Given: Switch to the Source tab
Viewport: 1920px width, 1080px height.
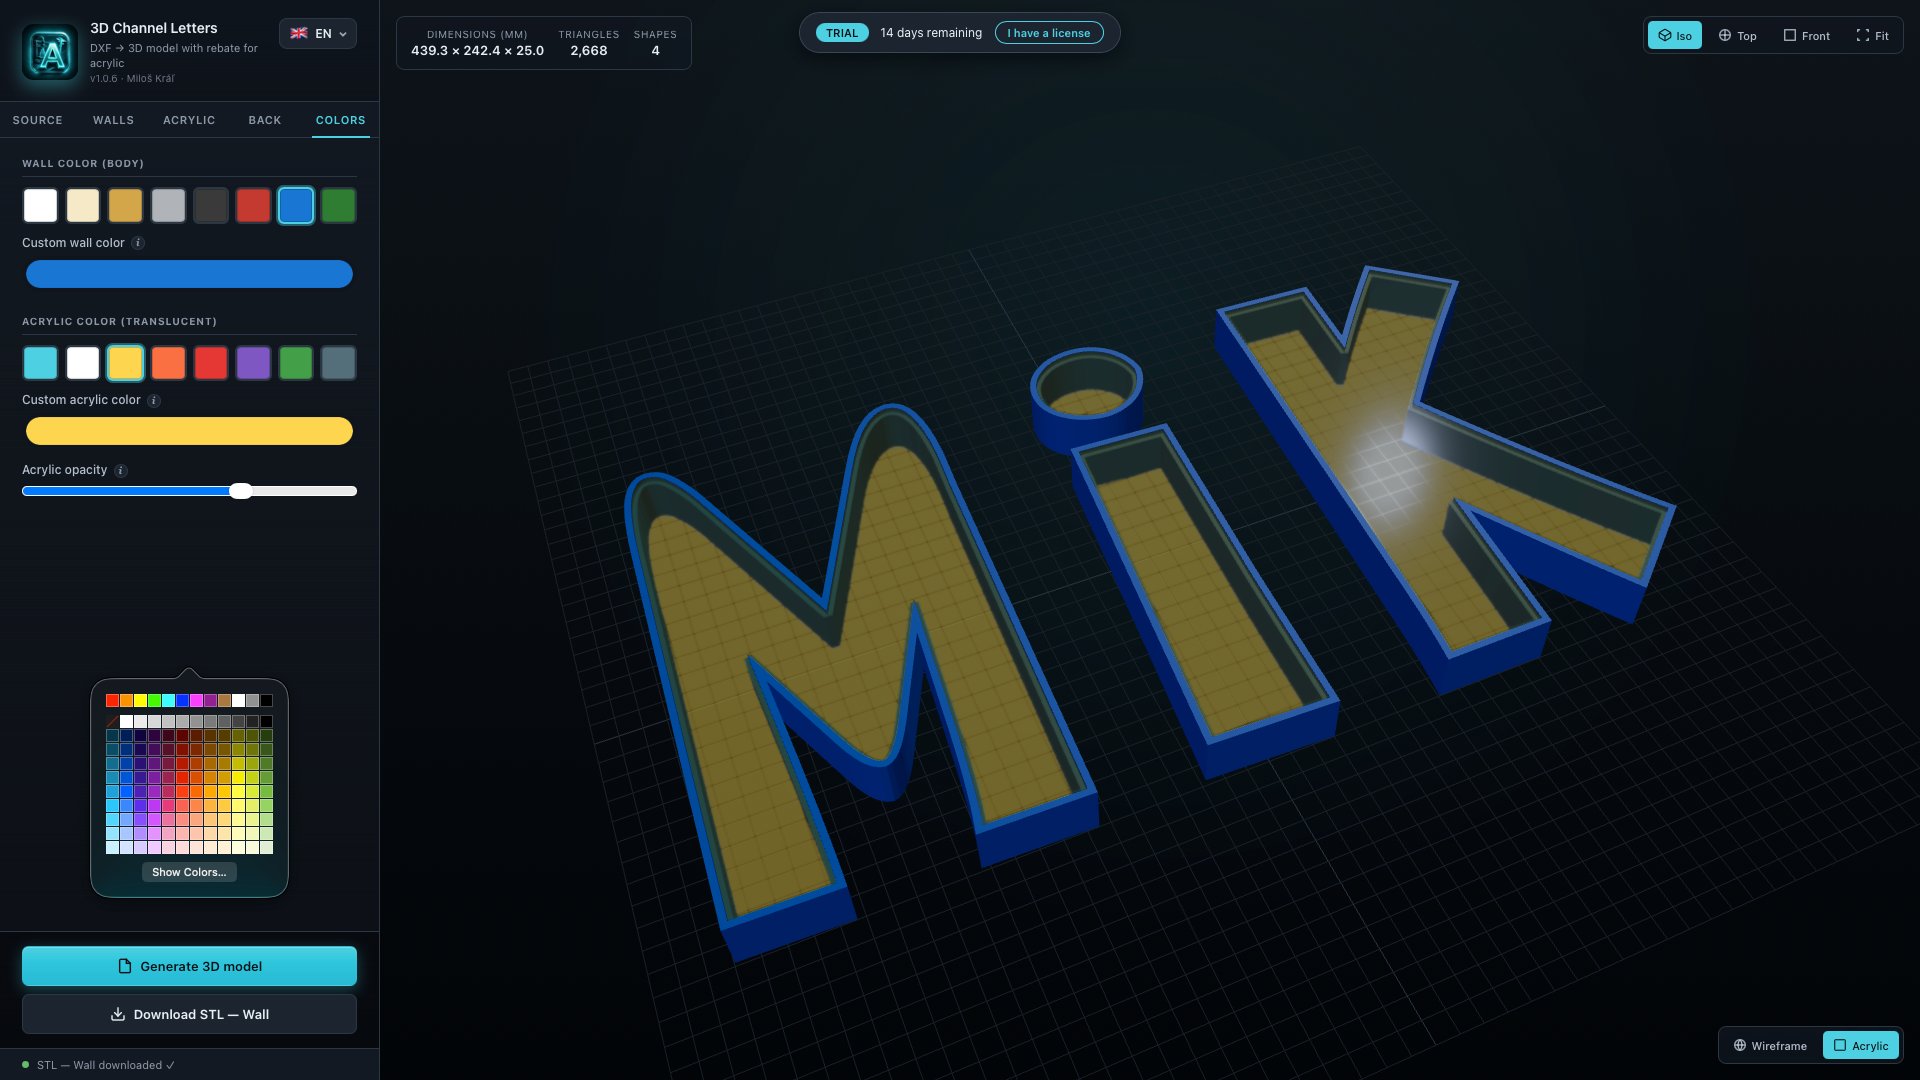Looking at the screenshot, I should [x=37, y=120].
